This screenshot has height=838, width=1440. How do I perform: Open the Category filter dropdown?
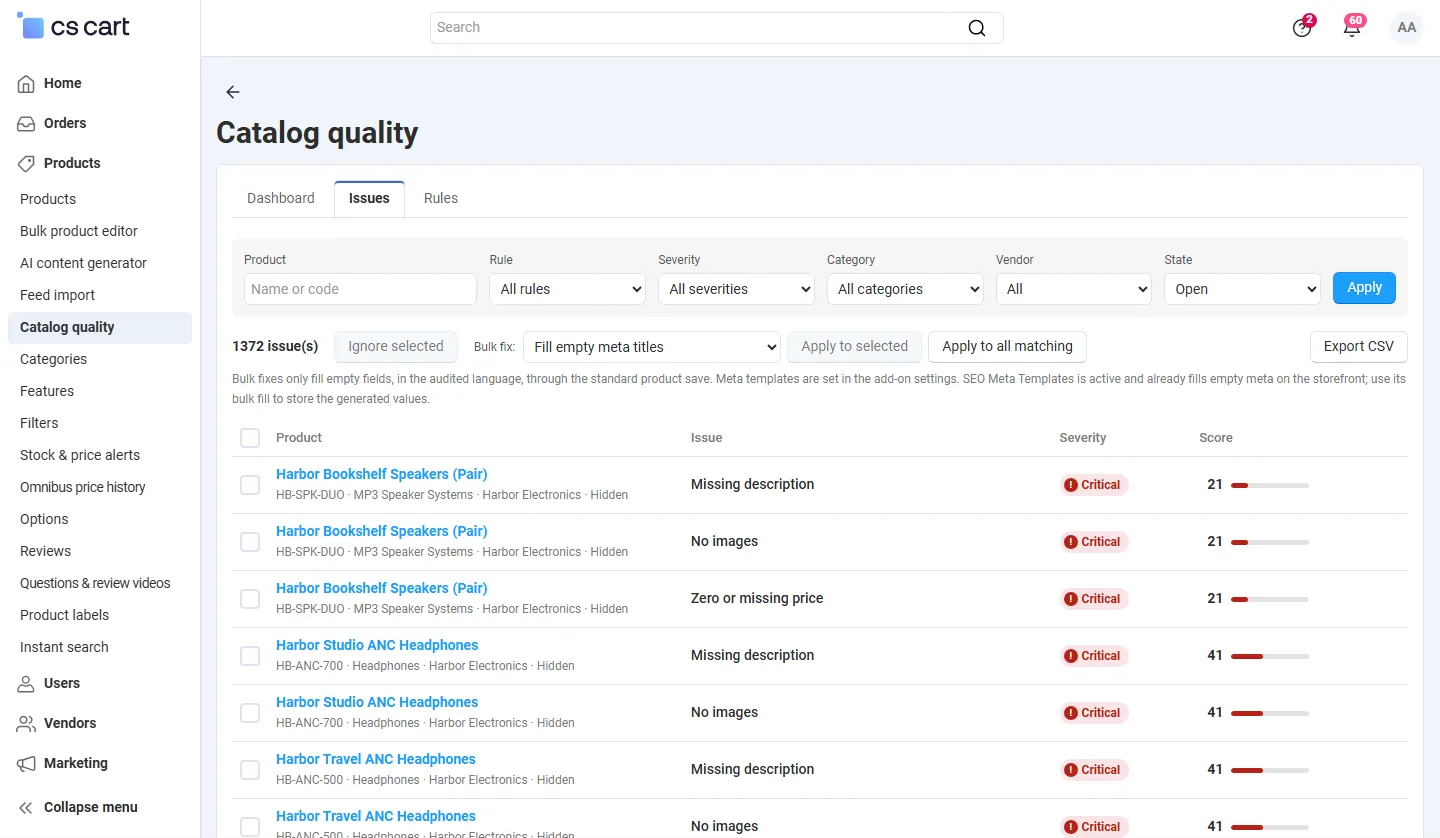905,289
